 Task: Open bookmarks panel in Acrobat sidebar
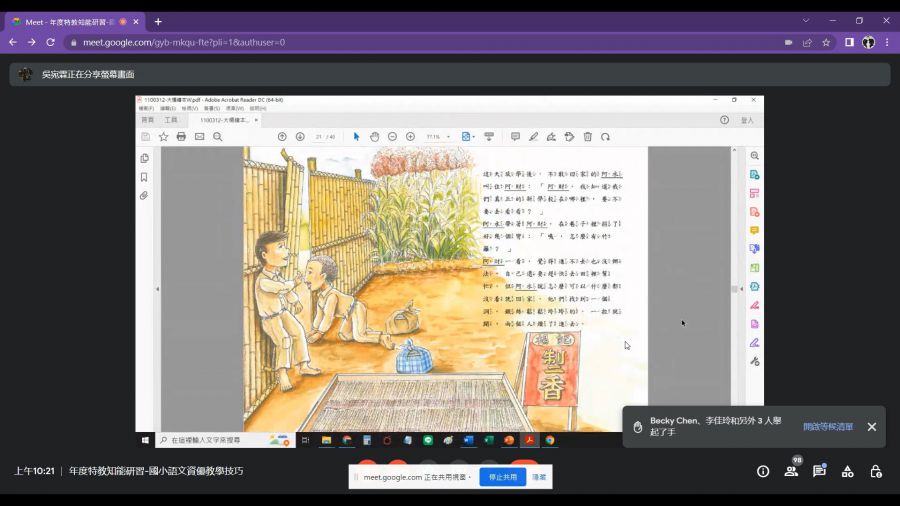[x=144, y=177]
